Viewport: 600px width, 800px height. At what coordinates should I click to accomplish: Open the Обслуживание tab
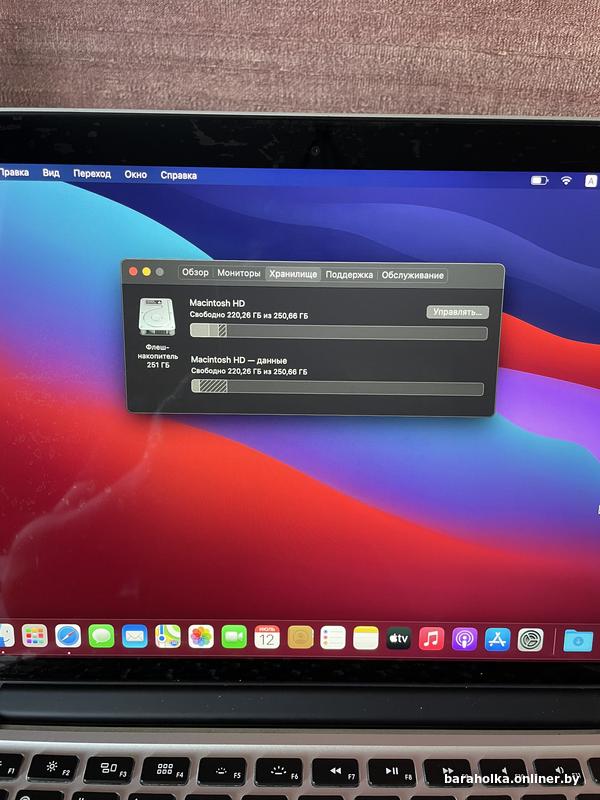coord(412,275)
